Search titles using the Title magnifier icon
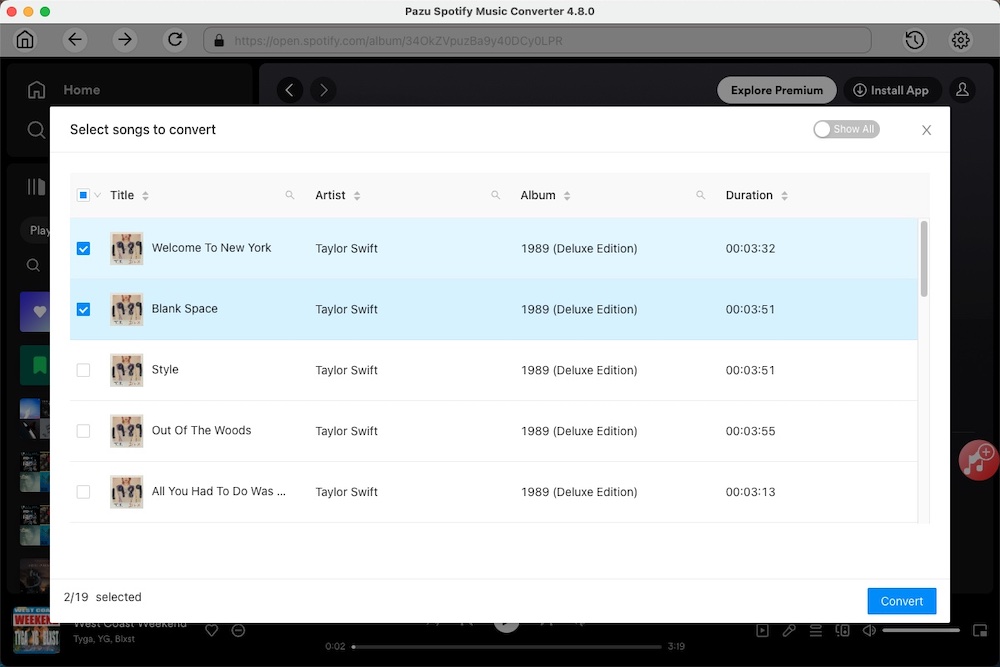This screenshot has height=667, width=1000. click(x=290, y=195)
